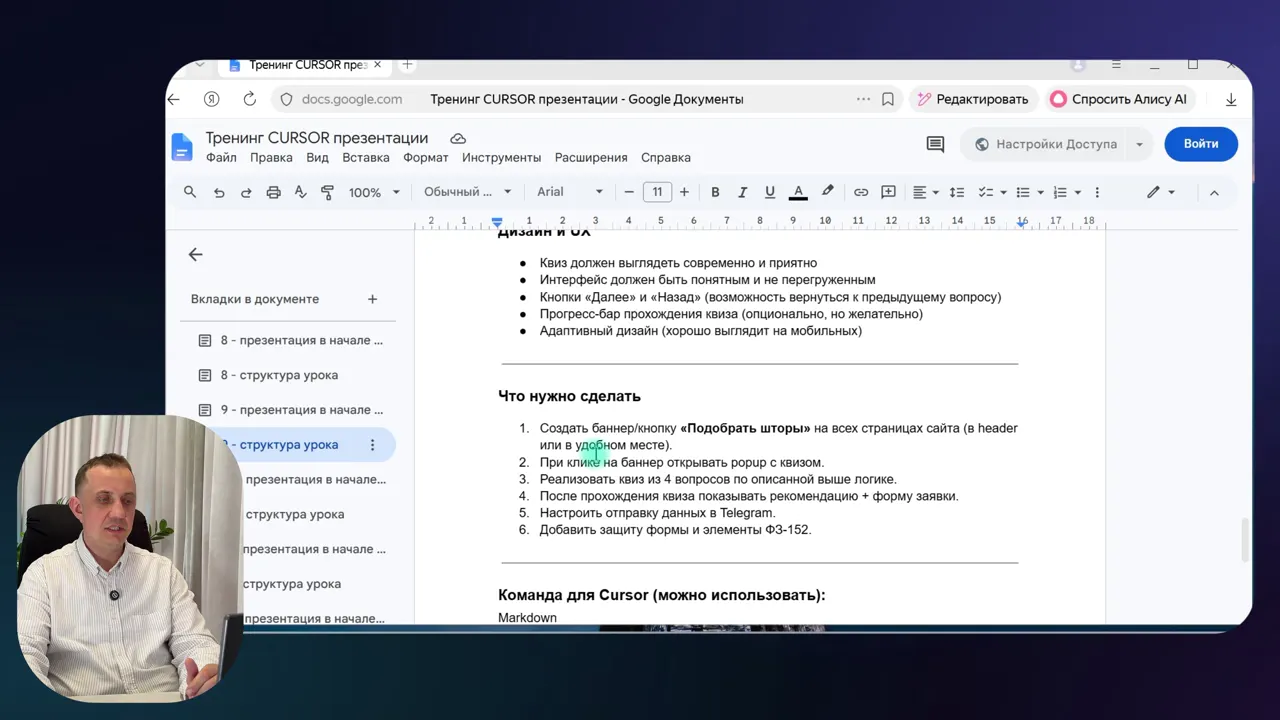Image resolution: width=1280 pixels, height=720 pixels.
Task: Open the Расширения menu
Action: (x=591, y=157)
